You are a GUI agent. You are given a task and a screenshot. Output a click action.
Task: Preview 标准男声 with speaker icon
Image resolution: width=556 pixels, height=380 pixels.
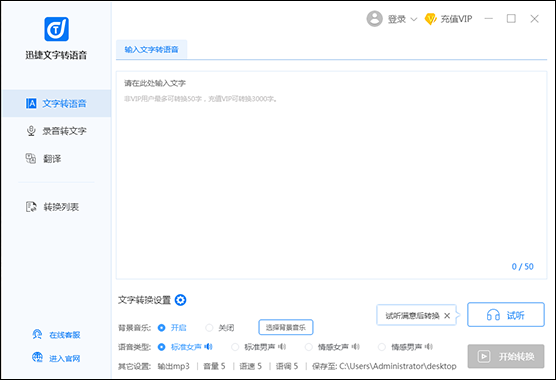(282, 347)
